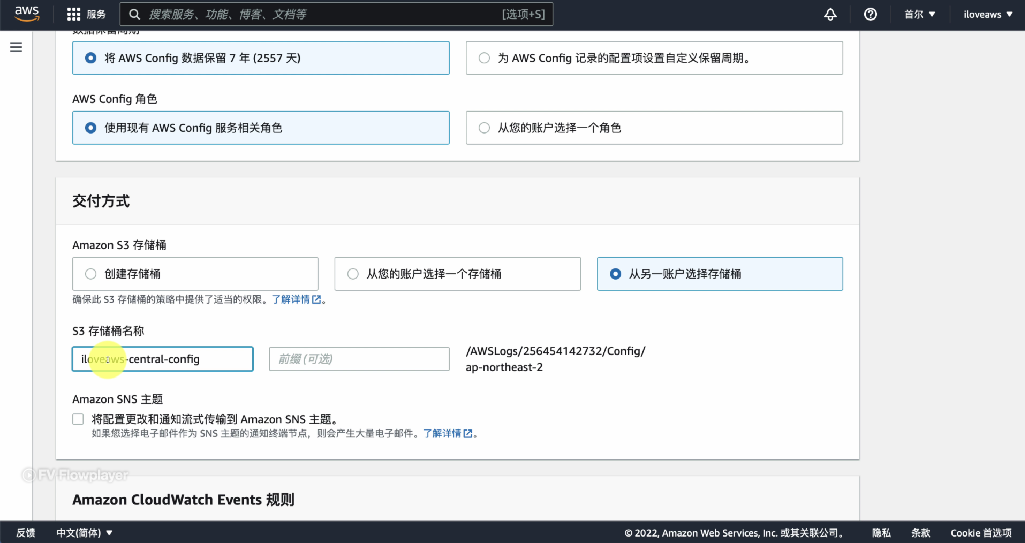
Task: Open the 首尔 region dropdown
Action: (x=920, y=14)
